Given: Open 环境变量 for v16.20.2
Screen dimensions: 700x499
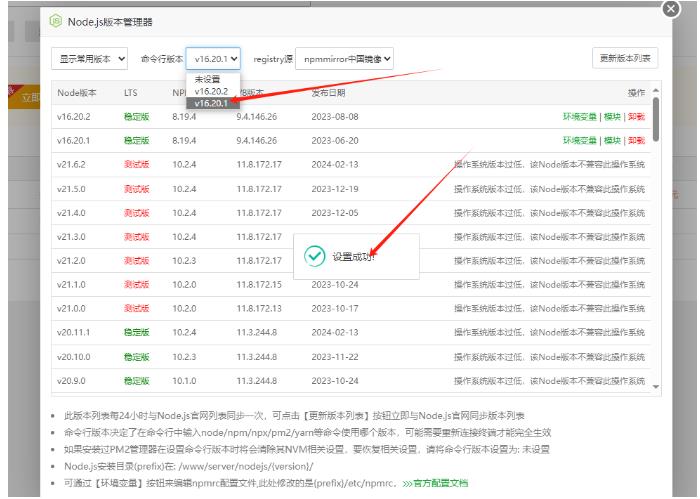Looking at the screenshot, I should (579, 116).
